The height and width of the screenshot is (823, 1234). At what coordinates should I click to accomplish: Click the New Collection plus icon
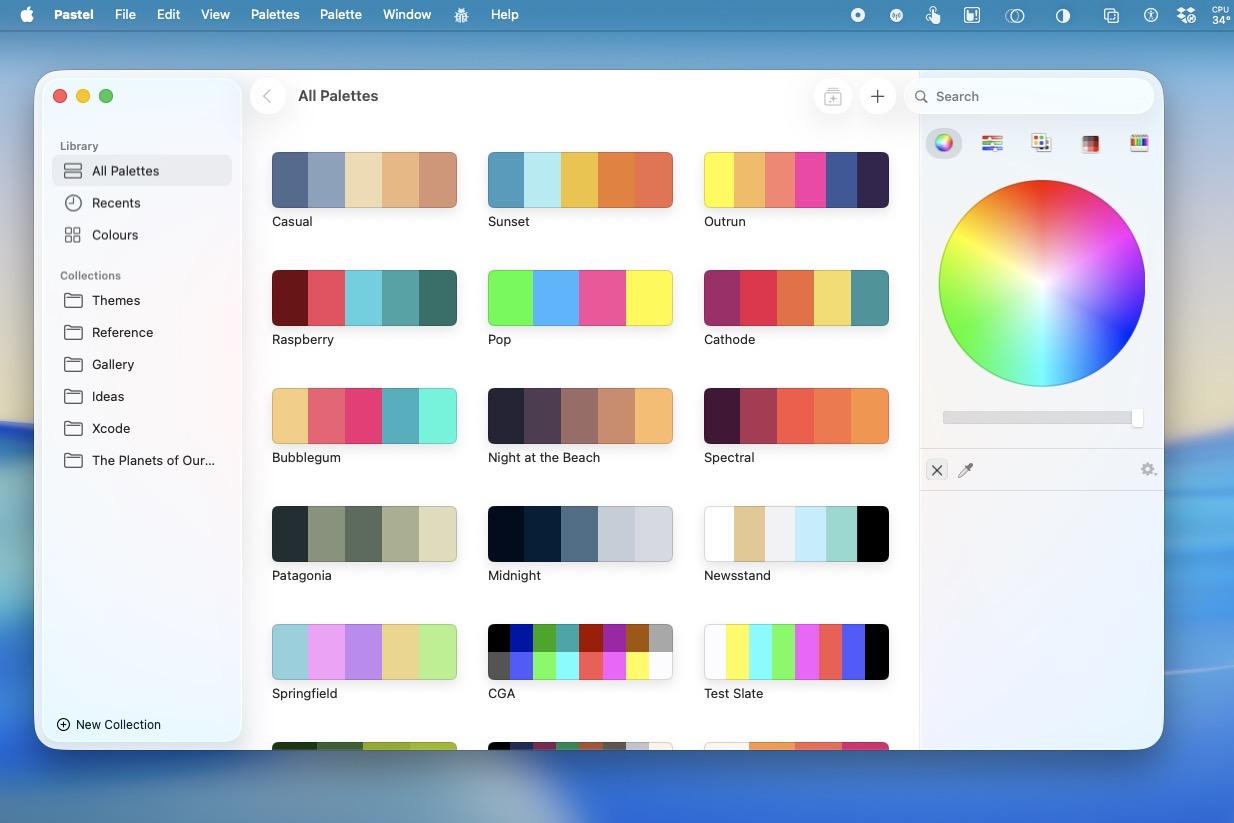(63, 724)
